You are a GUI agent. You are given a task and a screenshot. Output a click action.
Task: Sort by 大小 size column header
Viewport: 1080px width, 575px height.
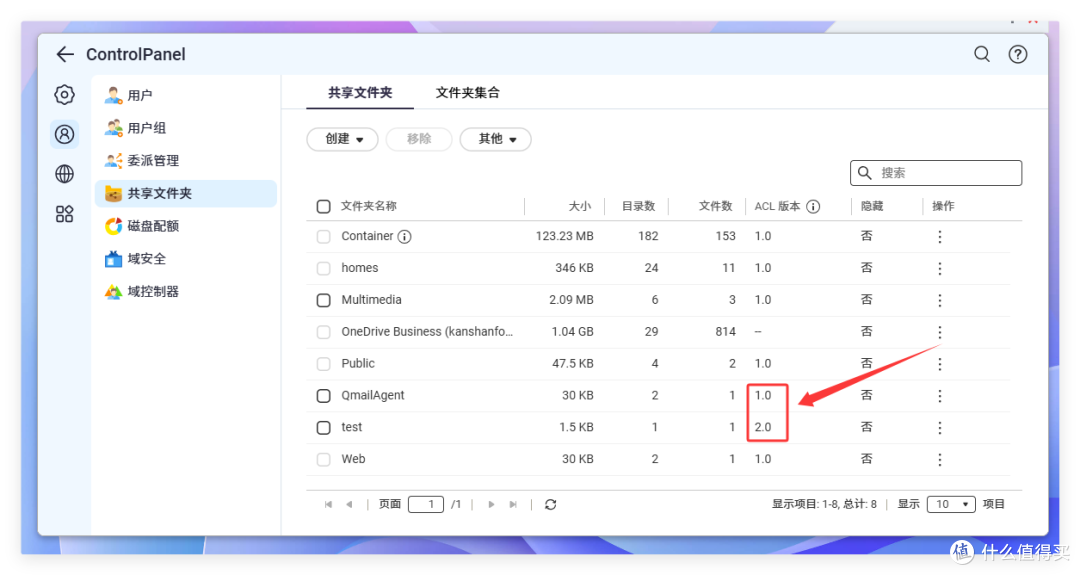tap(579, 207)
